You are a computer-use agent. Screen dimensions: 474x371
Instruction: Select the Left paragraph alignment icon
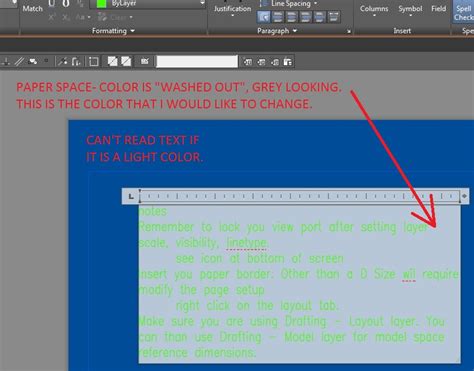tap(278, 17)
